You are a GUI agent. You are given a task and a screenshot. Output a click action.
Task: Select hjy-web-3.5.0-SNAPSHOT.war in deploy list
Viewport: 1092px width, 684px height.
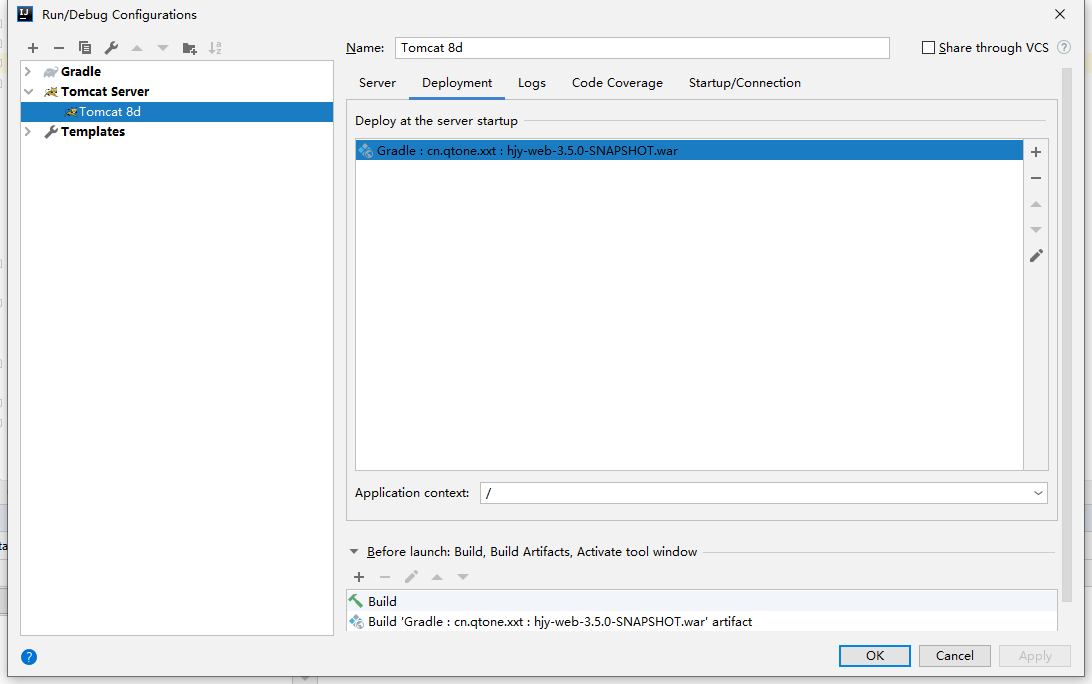click(689, 150)
